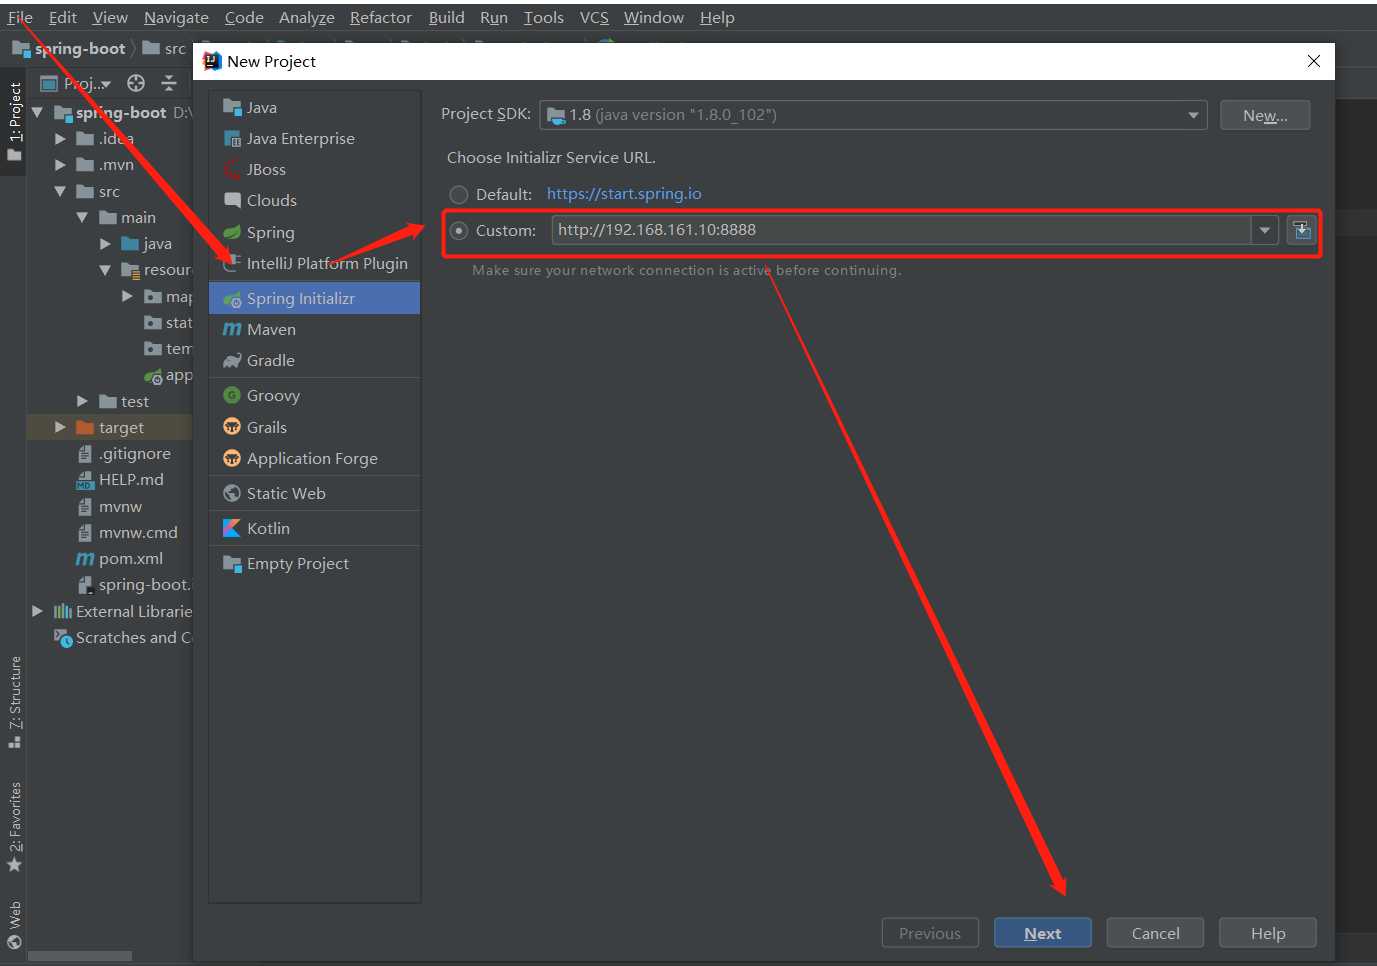Select the Custom service URL radio
The width and height of the screenshot is (1377, 966).
tap(458, 230)
